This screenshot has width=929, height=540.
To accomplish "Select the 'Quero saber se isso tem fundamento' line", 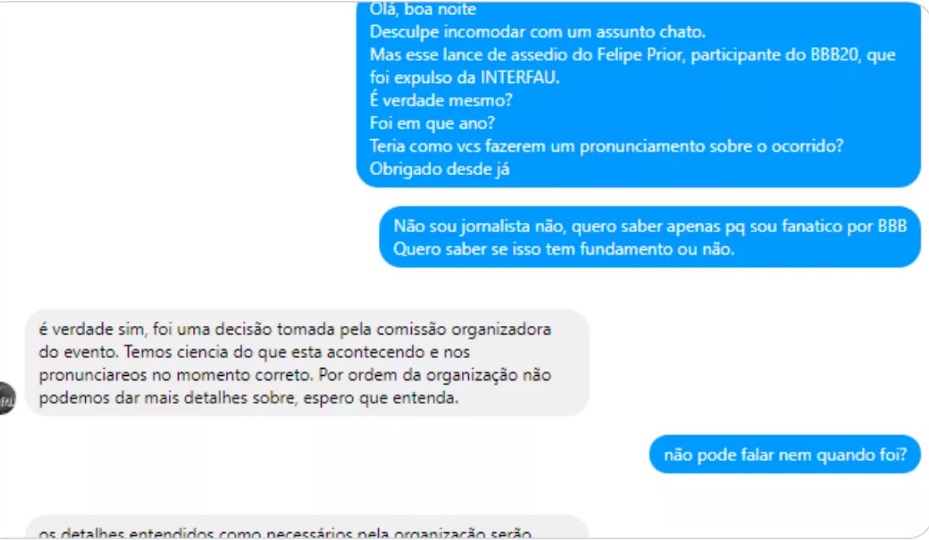I will pos(563,249).
